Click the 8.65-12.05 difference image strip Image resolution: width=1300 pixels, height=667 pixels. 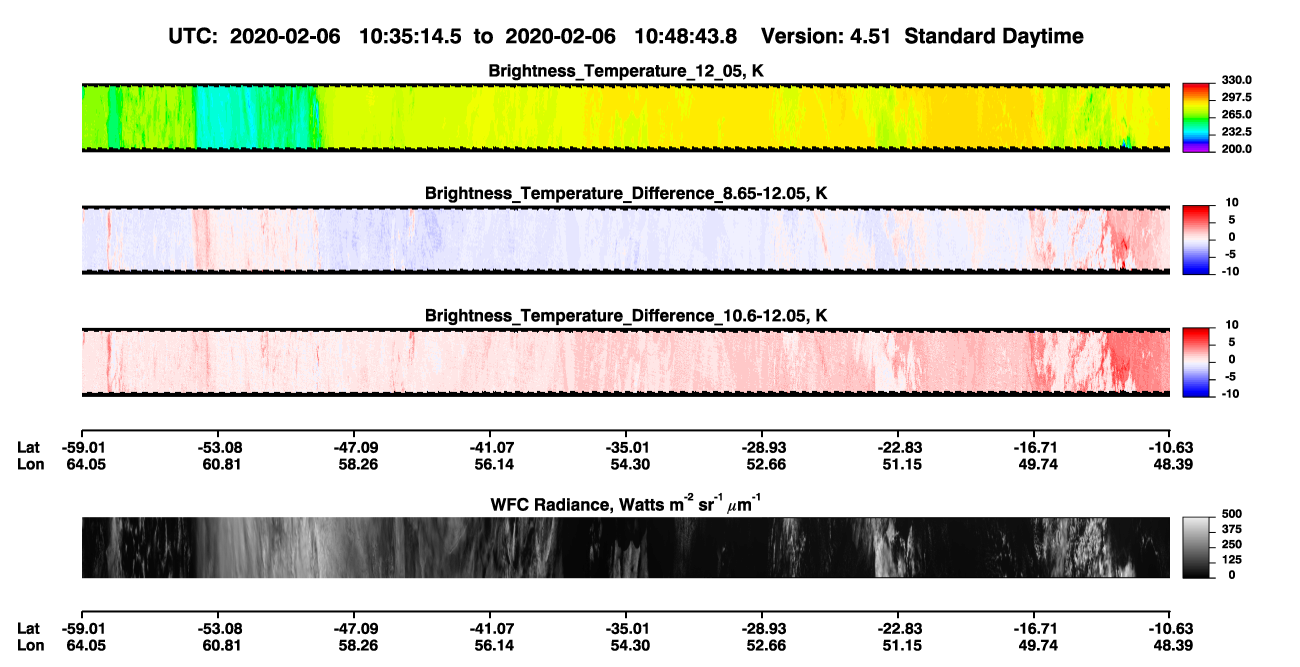pyautogui.click(x=625, y=240)
